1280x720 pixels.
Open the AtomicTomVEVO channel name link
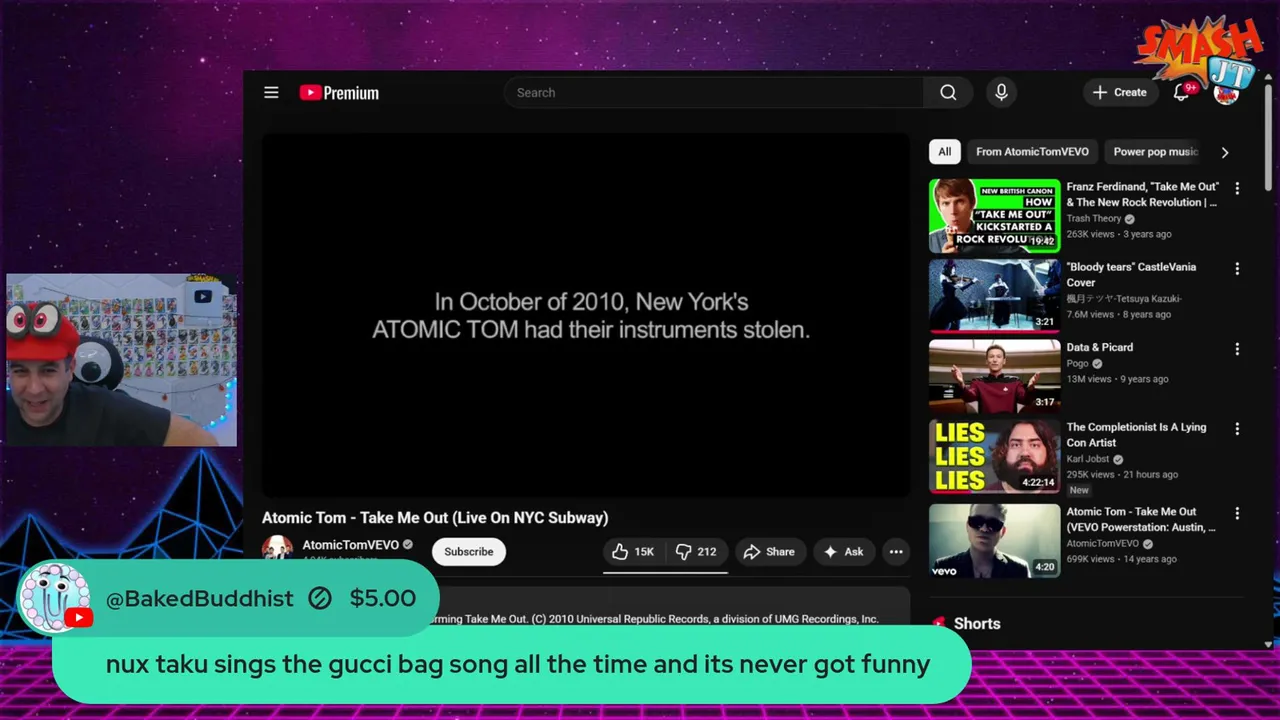click(x=350, y=545)
